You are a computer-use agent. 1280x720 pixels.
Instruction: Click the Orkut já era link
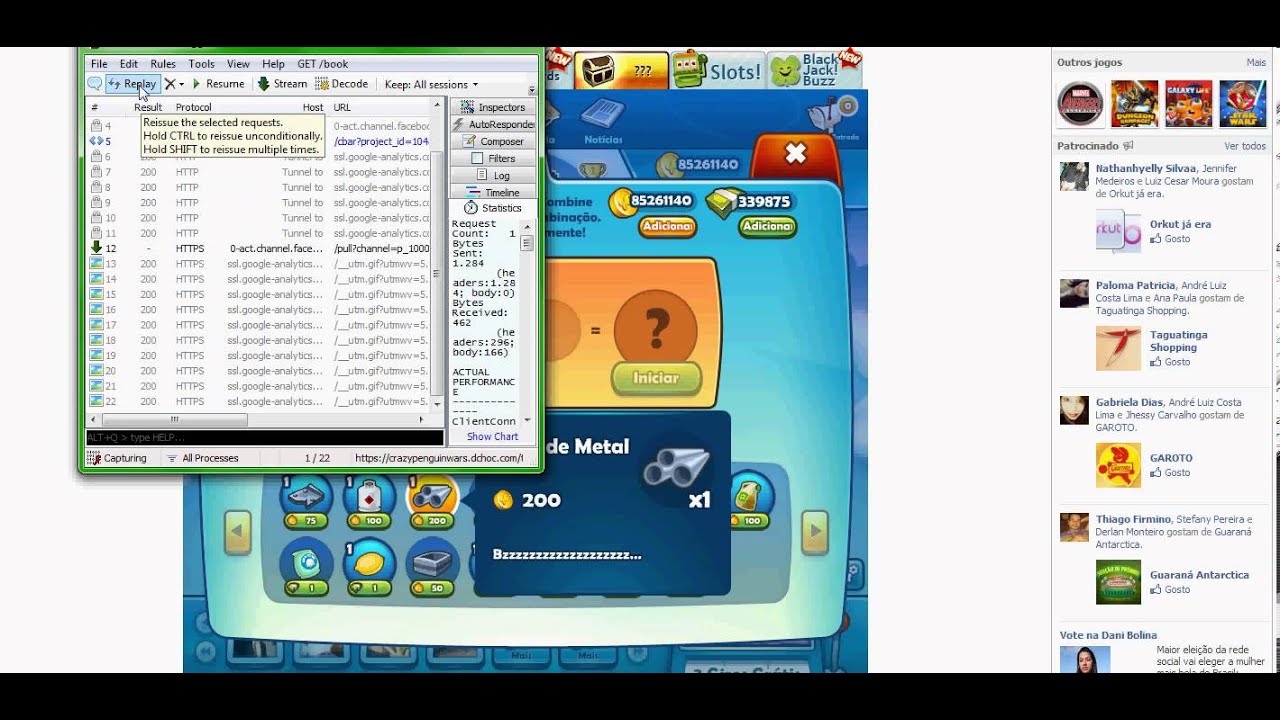[1180, 224]
